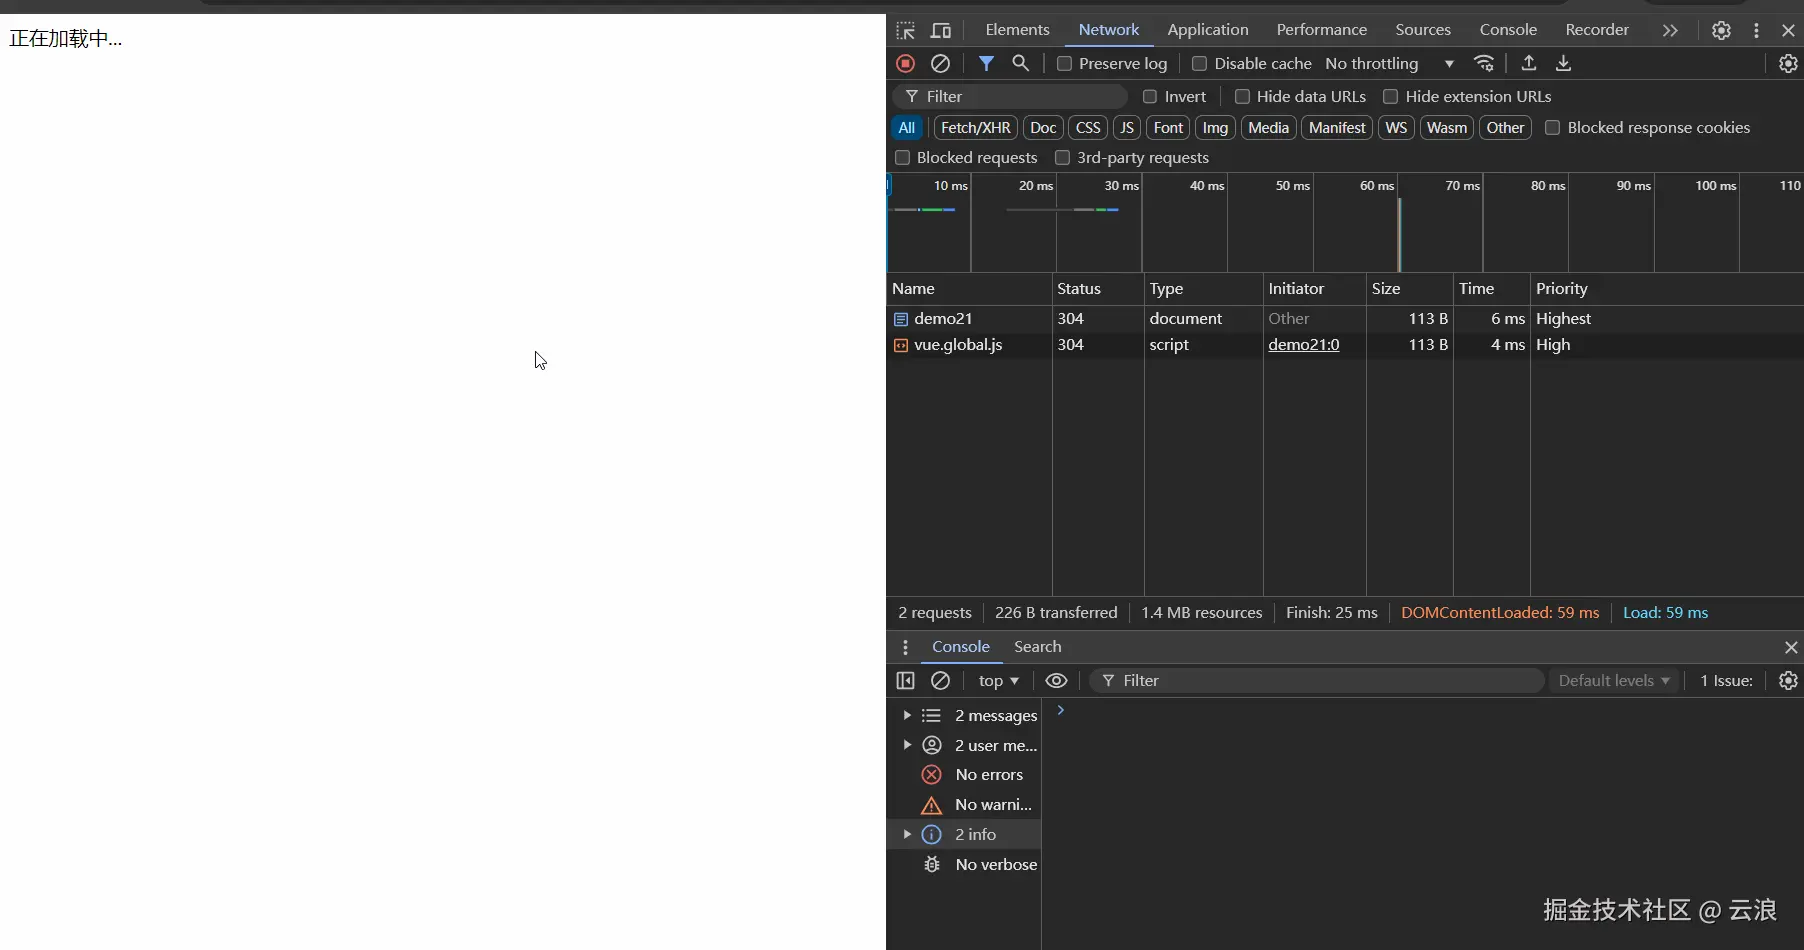Enable the Preserve log checkbox

(1066, 63)
